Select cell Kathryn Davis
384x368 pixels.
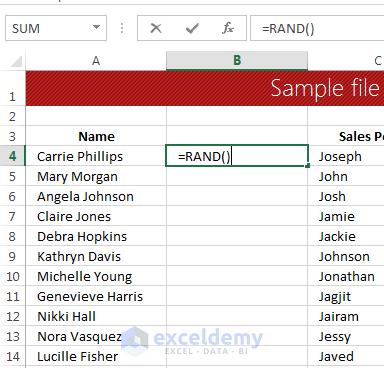coord(96,256)
